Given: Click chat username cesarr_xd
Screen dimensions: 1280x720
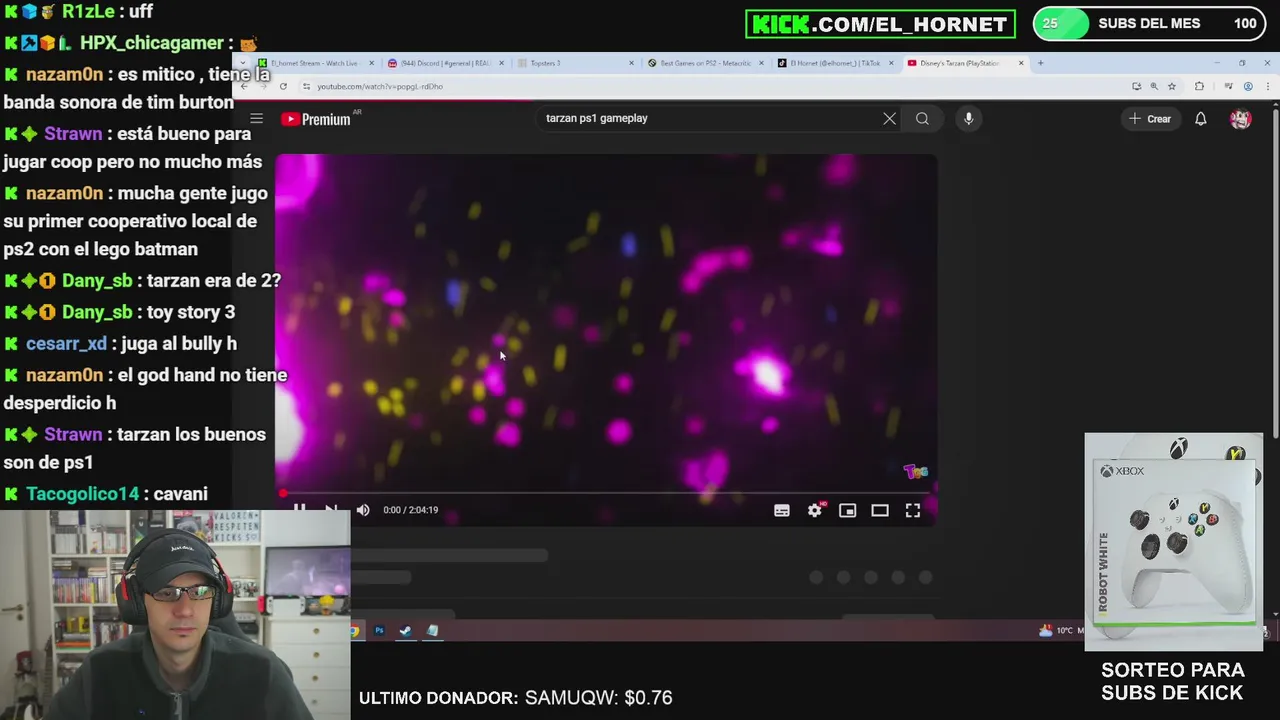Looking at the screenshot, I should click(66, 343).
